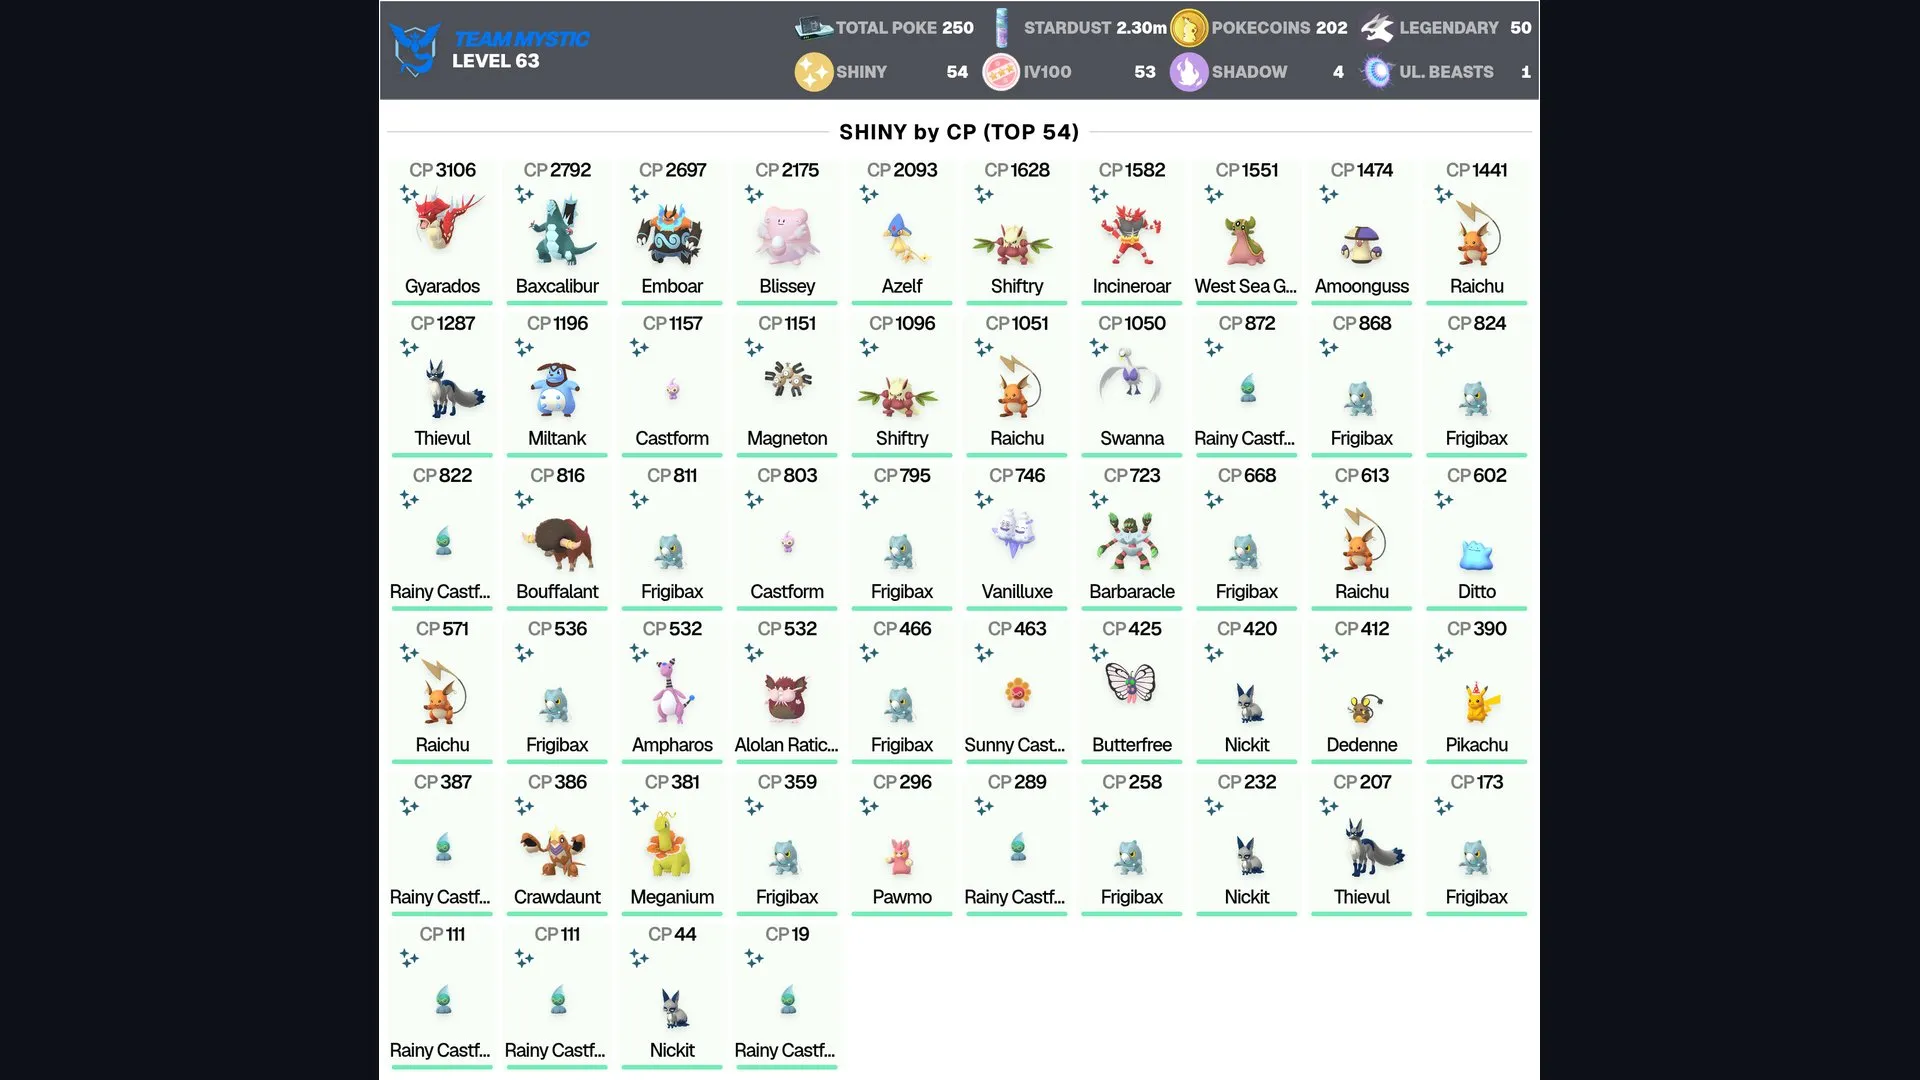Click the CP 44 Nickit sprite
The image size is (1920, 1080).
tap(673, 1009)
